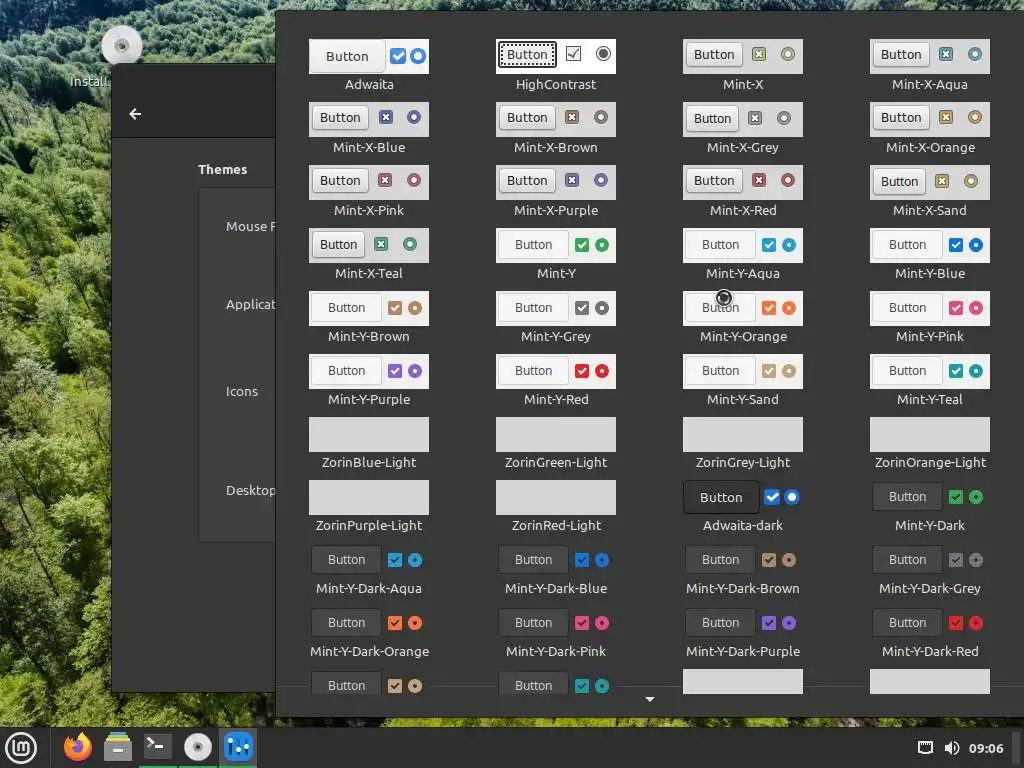Select the ZorinBlue-Light theme
Image resolution: width=1024 pixels, height=768 pixels.
tap(369, 443)
